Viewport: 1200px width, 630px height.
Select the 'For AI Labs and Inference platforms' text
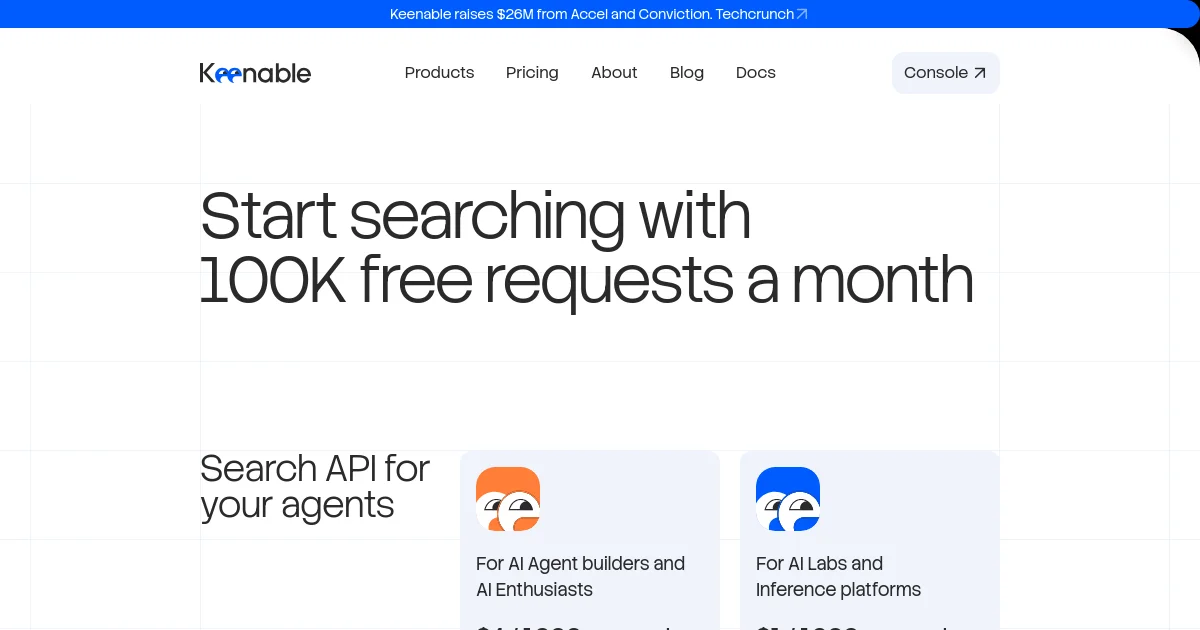pyautogui.click(x=838, y=576)
